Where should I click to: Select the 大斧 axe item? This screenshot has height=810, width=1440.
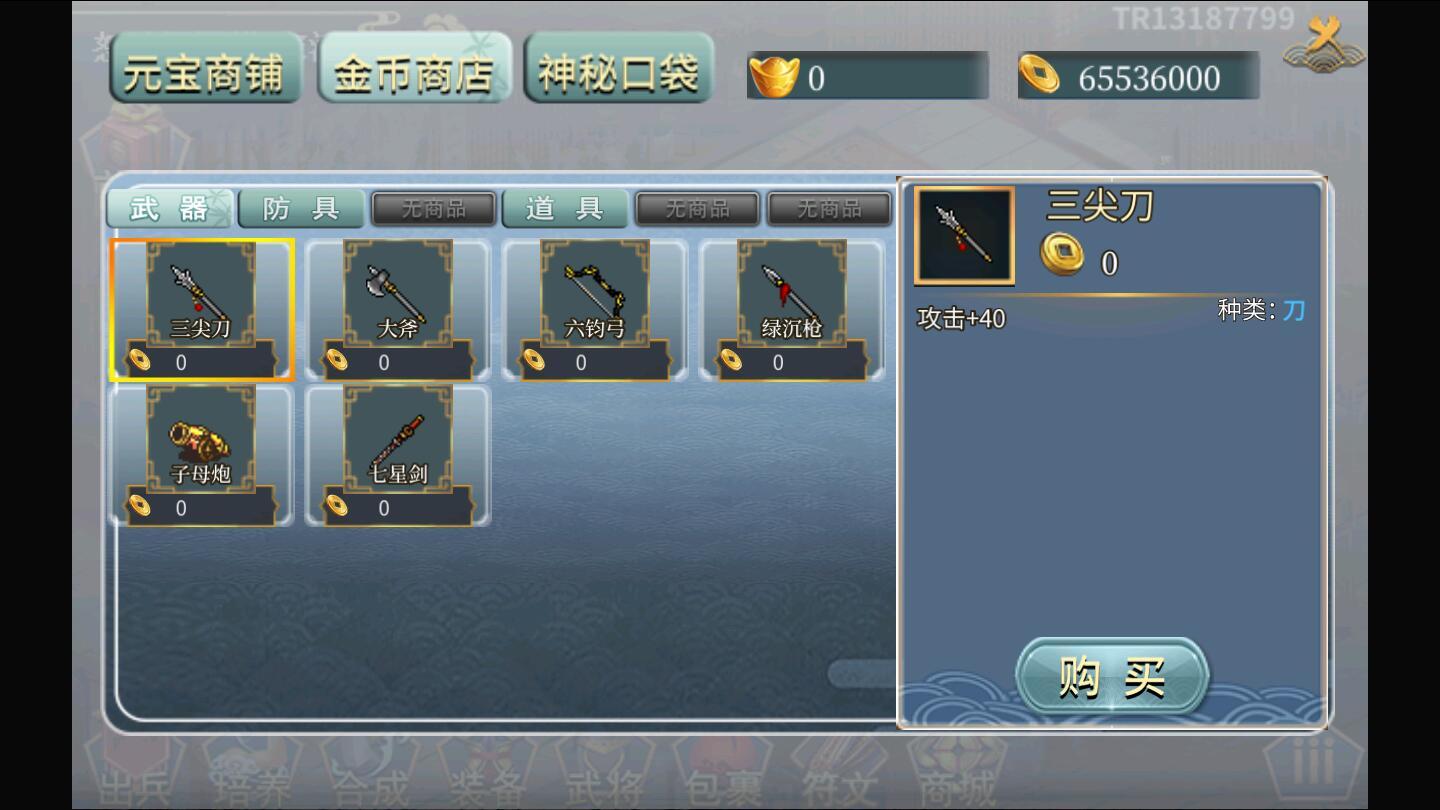(398, 310)
